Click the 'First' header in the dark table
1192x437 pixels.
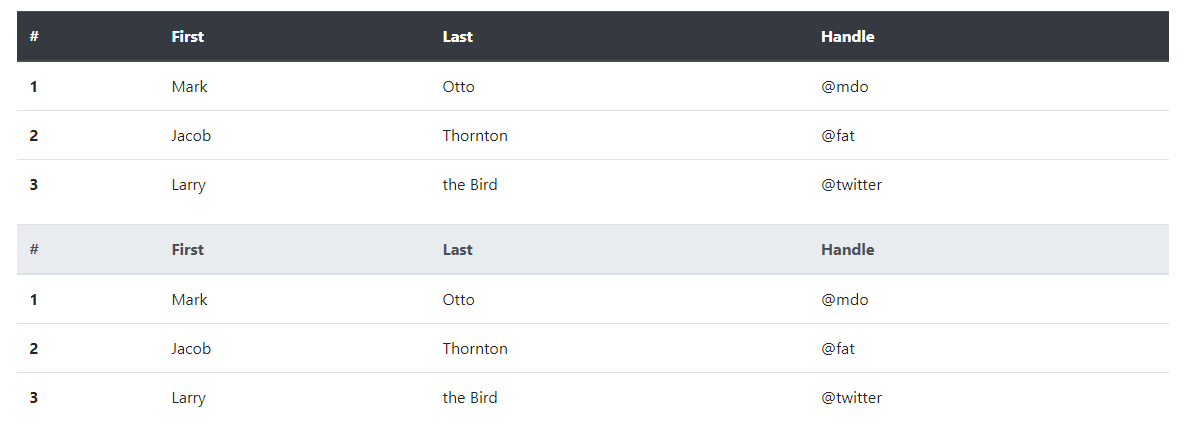coord(187,37)
